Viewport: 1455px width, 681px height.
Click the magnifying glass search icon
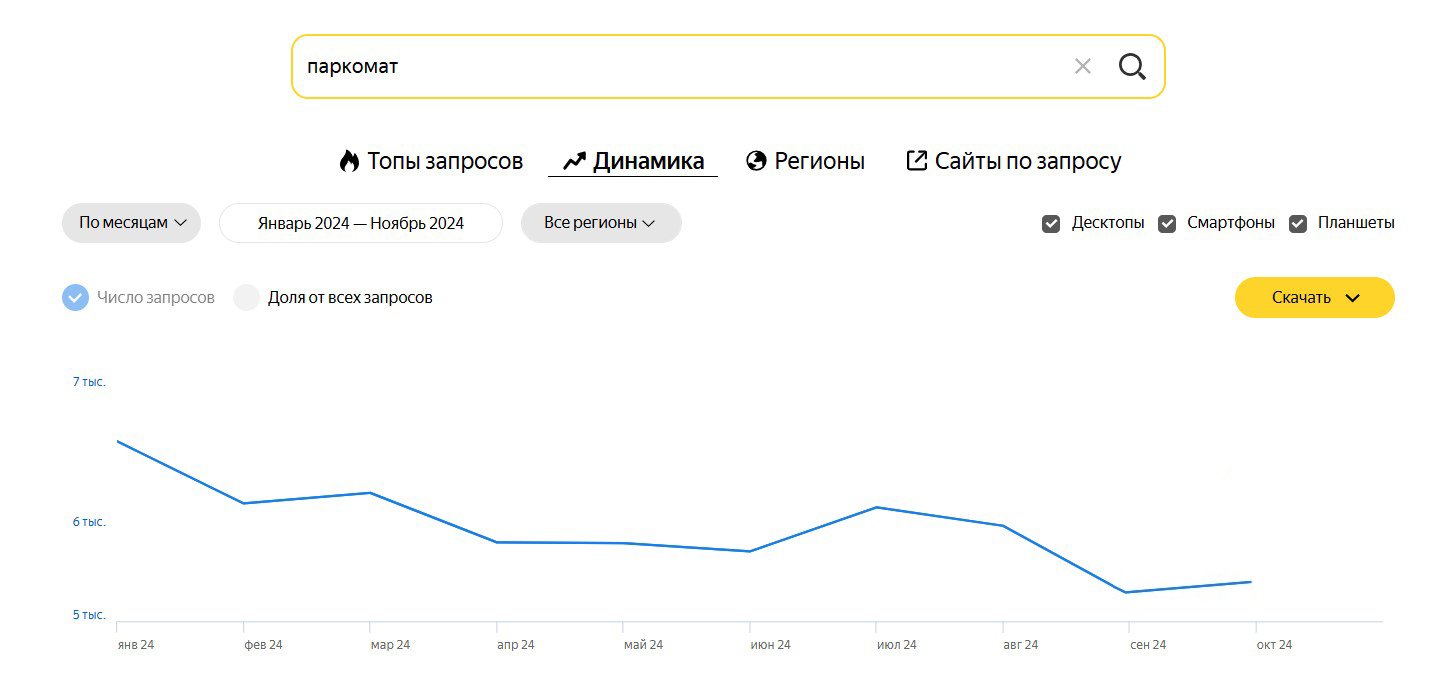(1132, 67)
